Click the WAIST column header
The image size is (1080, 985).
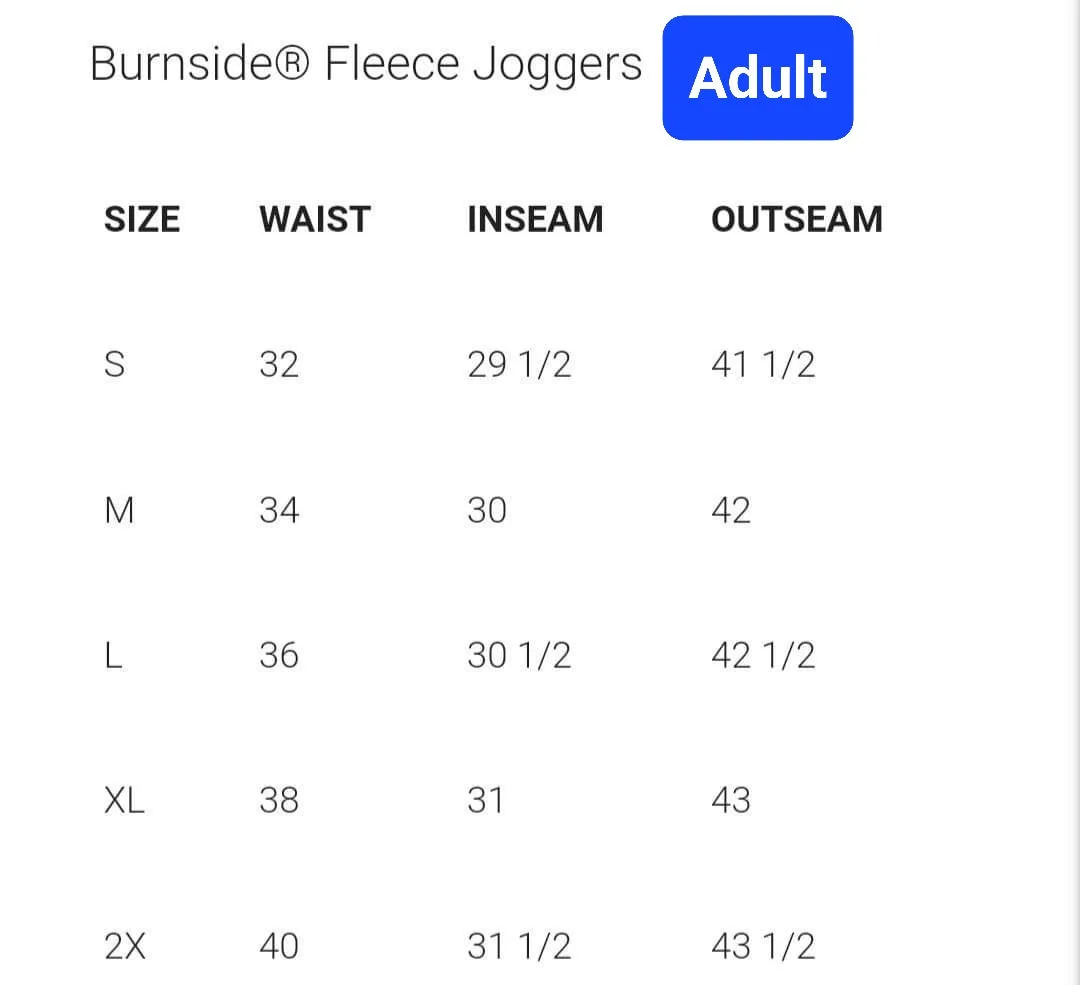[x=315, y=220]
